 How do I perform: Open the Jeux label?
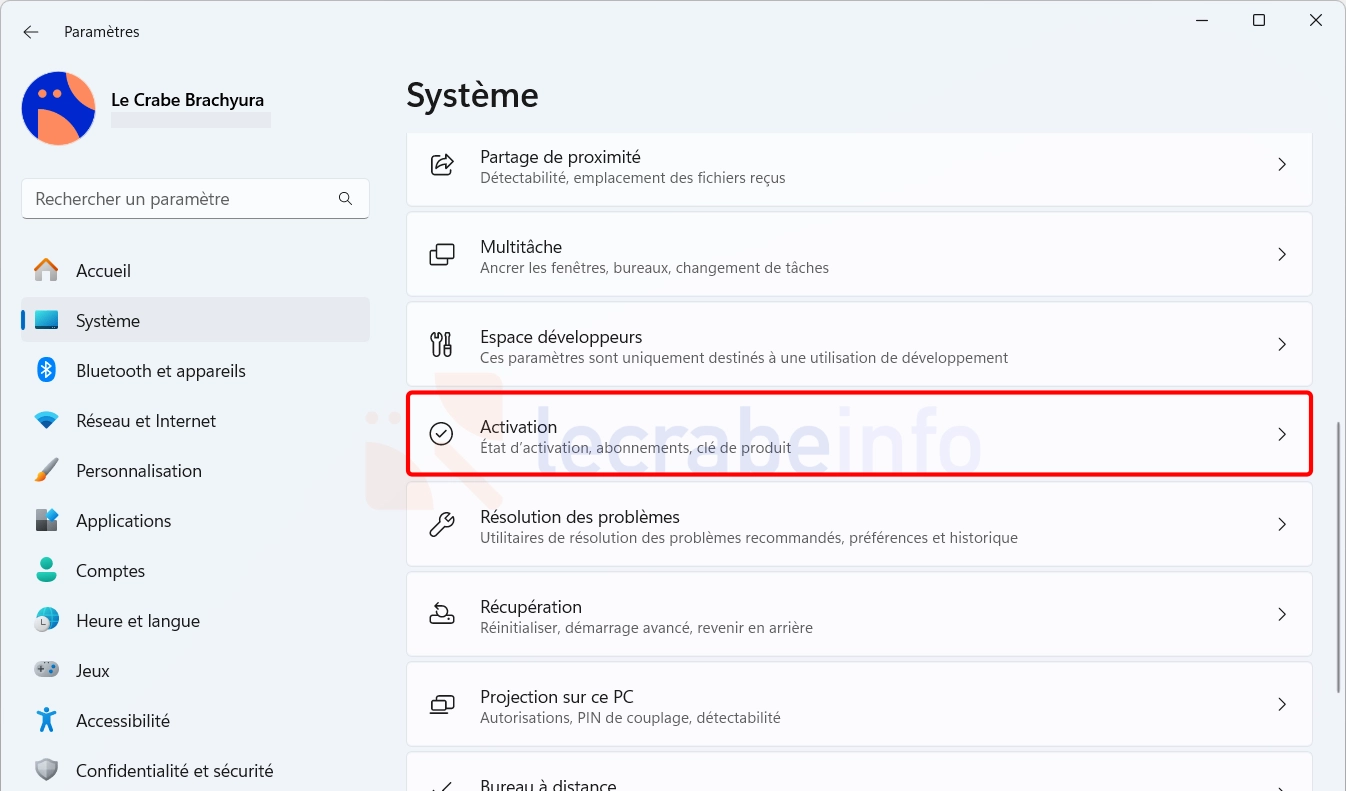[x=93, y=671]
